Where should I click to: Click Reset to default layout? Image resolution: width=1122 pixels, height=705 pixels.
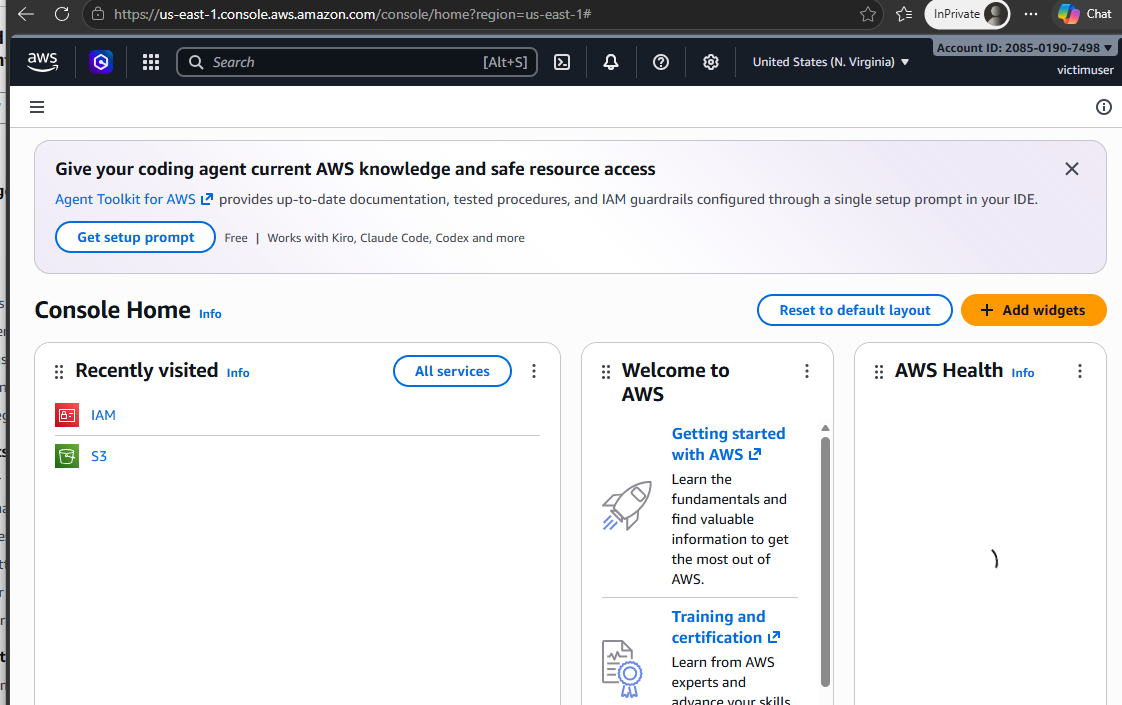(x=854, y=310)
